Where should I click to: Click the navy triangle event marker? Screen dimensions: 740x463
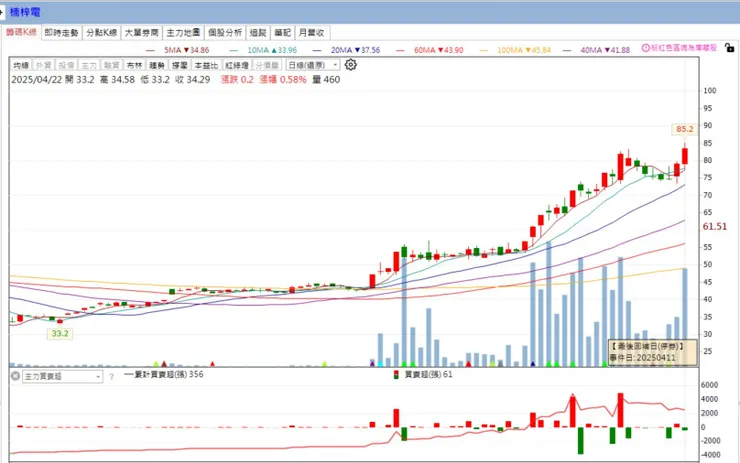pyautogui.click(x=533, y=364)
